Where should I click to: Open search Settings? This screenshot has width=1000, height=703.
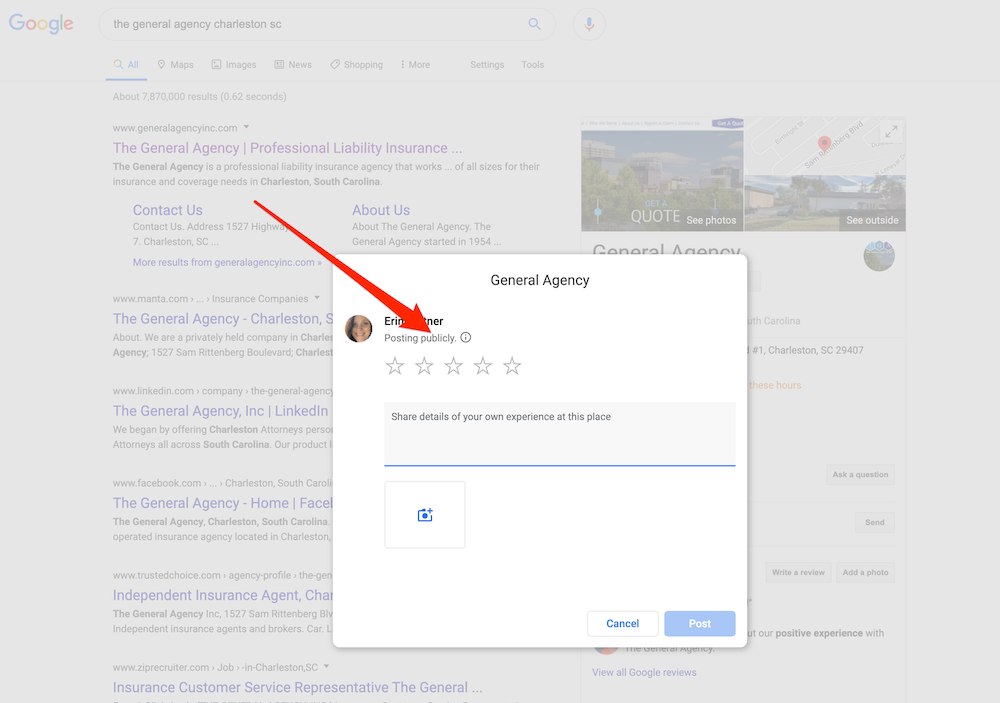487,65
